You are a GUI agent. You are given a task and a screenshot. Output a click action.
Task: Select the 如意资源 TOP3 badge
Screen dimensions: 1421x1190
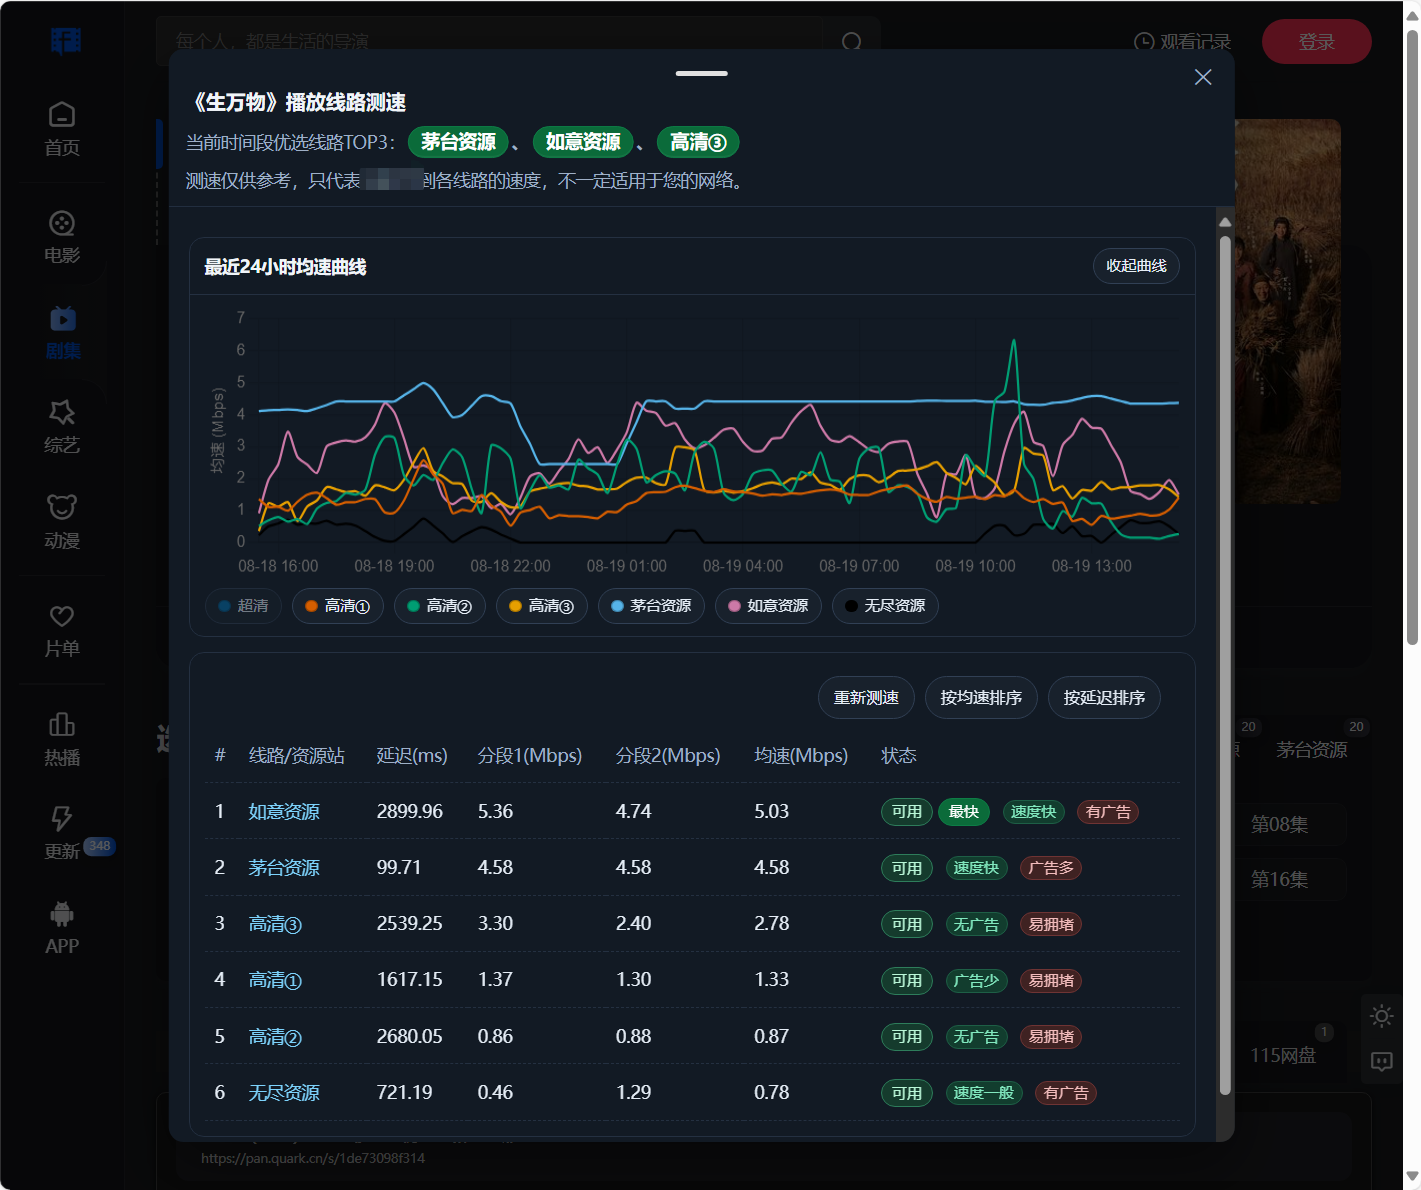pyautogui.click(x=583, y=142)
